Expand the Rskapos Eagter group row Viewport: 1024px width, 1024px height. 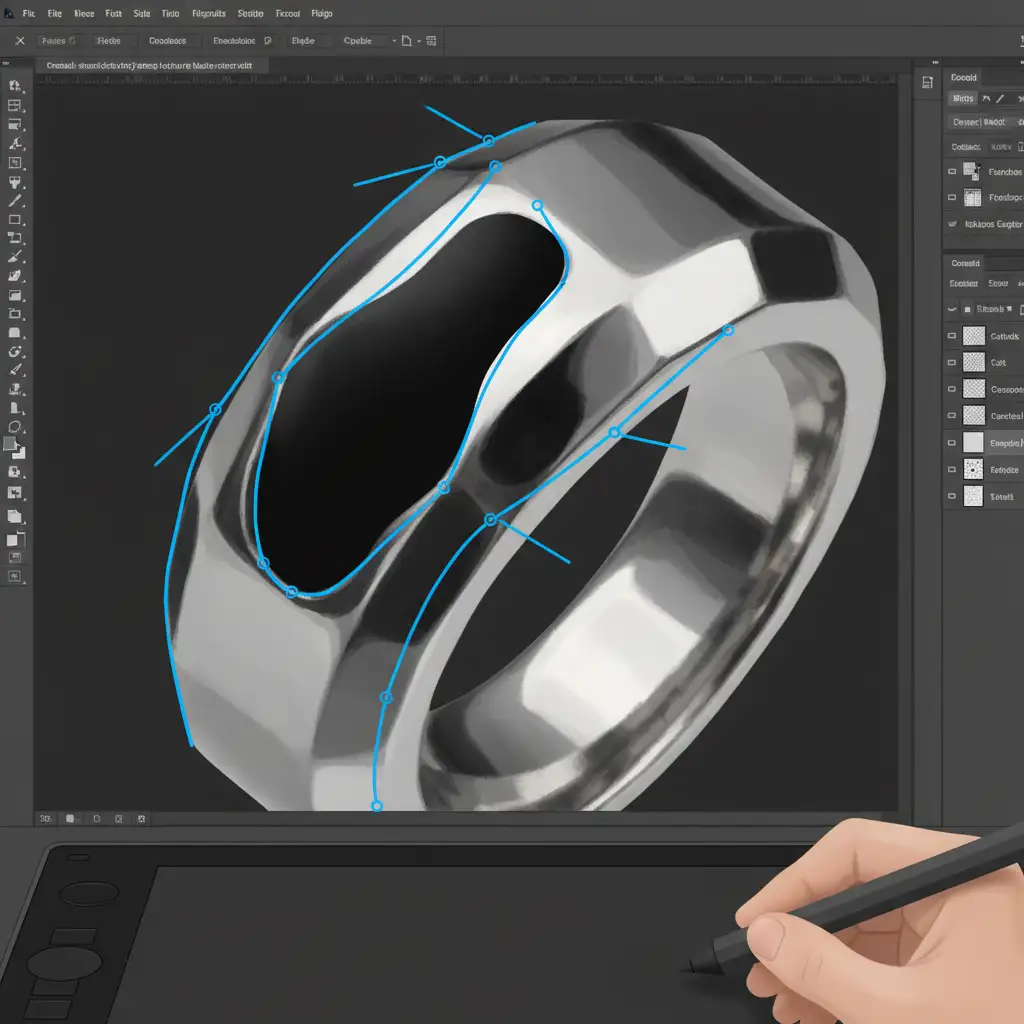pyautogui.click(x=952, y=224)
